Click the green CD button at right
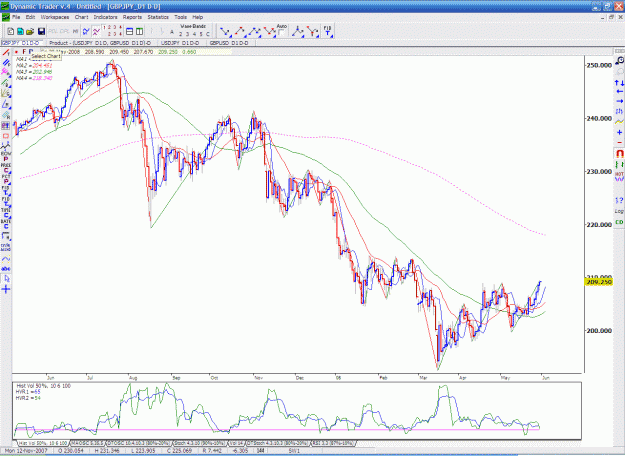The image size is (625, 456). pos(619,222)
